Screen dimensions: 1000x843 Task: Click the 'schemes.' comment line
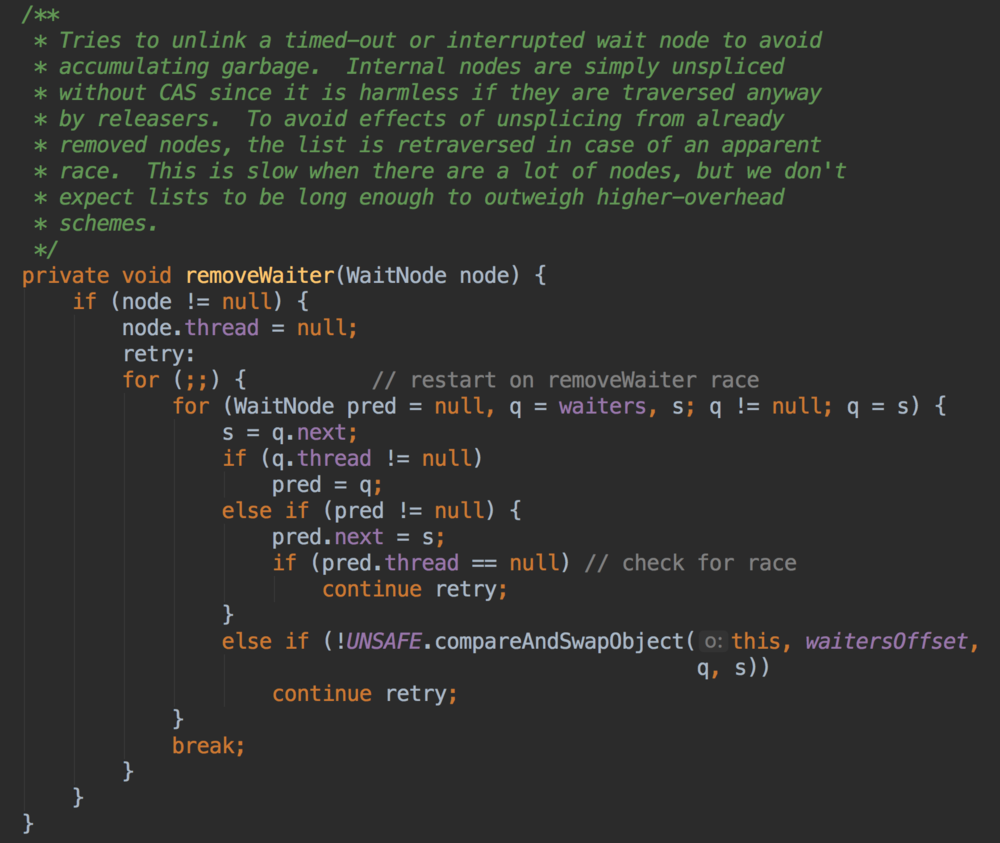point(96,224)
